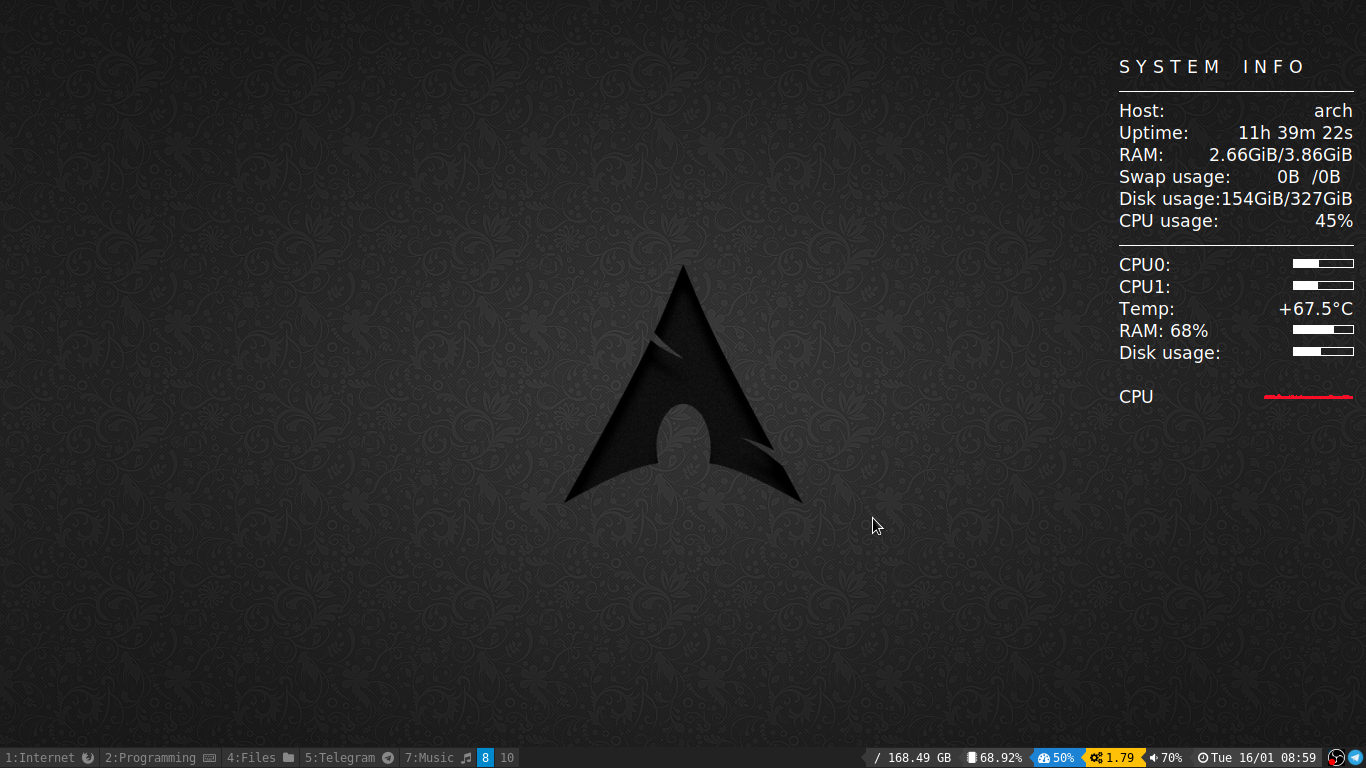Select the music note icon beside 7:Music
The image size is (1366, 768).
tap(465, 757)
